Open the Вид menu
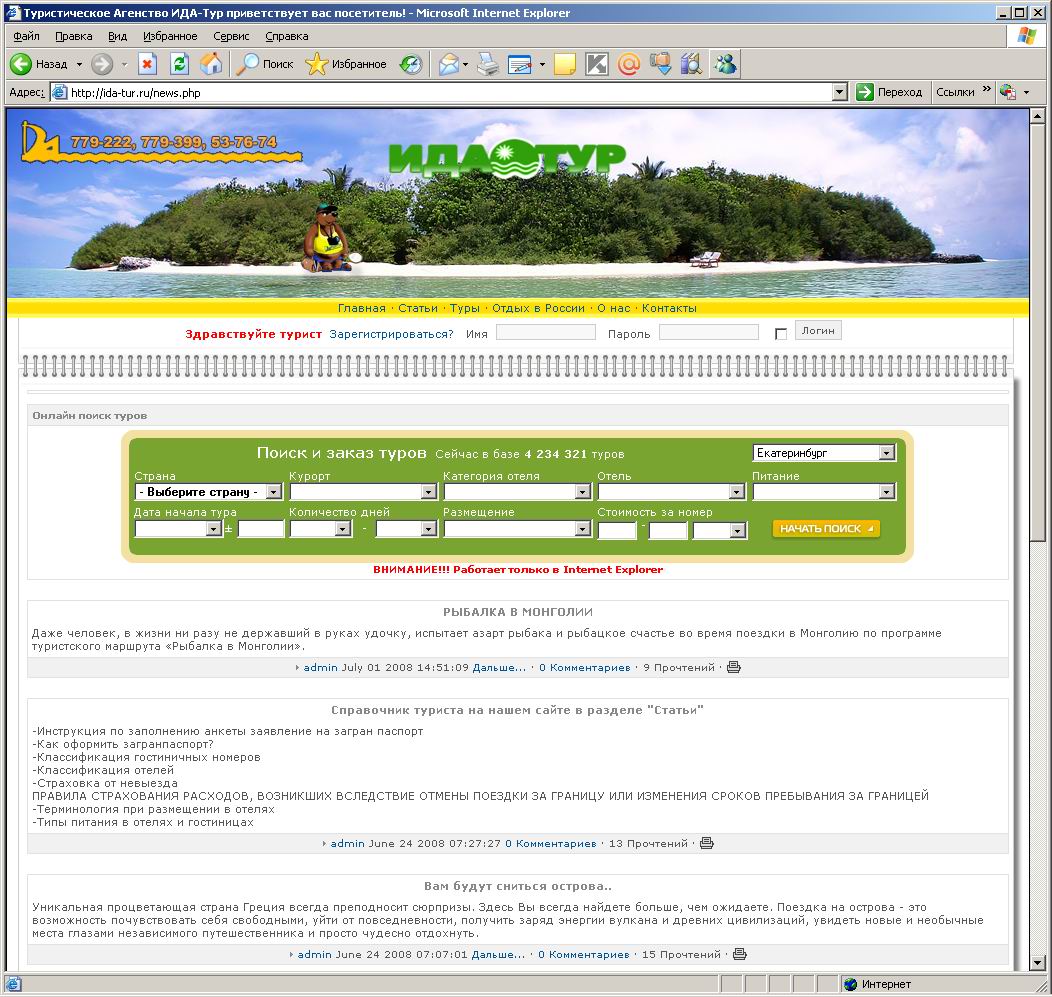Viewport: 1052px width, 997px height. tap(117, 36)
